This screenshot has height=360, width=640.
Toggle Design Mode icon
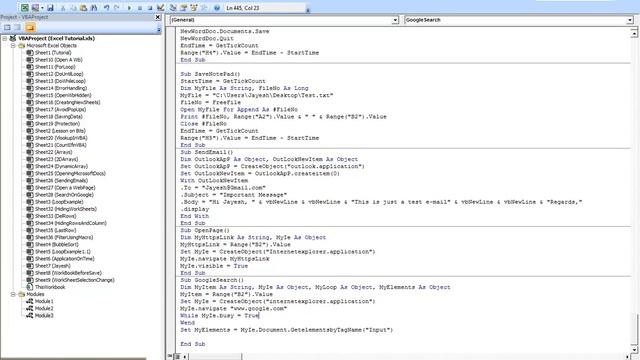tap(160, 8)
